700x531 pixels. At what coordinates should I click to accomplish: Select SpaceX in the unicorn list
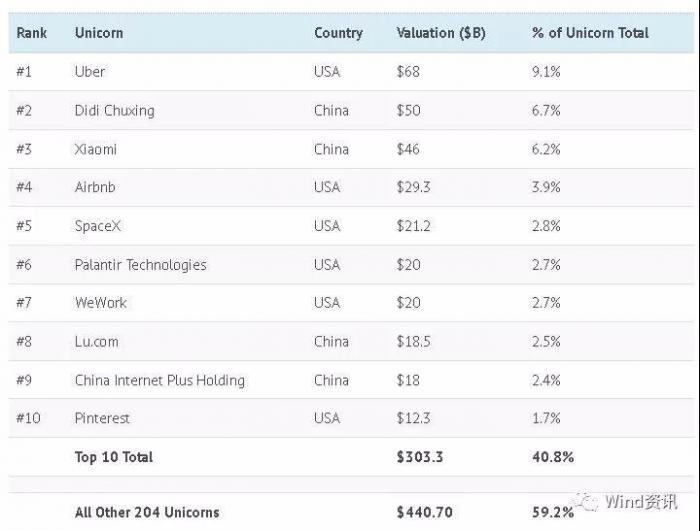coord(97,226)
